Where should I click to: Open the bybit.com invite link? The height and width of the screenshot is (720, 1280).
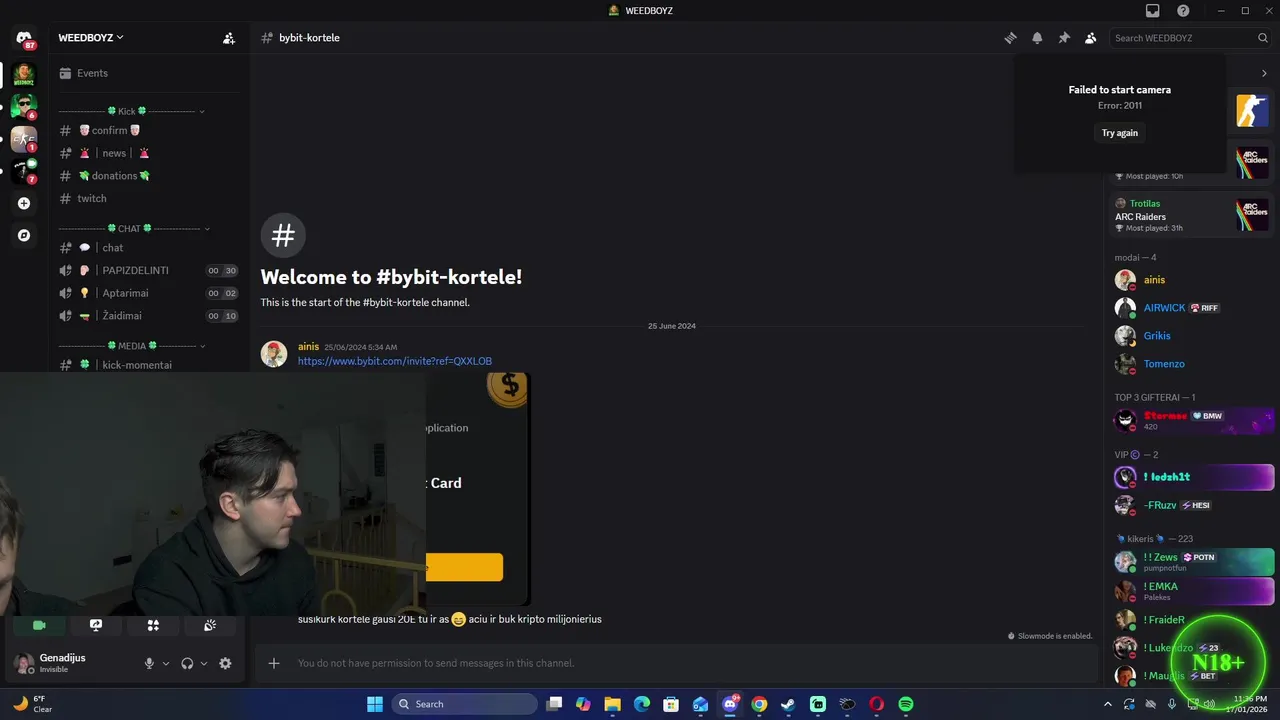395,361
